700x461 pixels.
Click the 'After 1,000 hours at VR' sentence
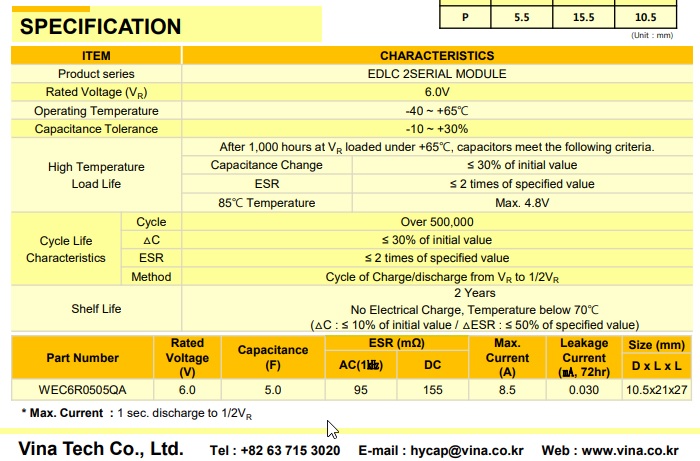pyautogui.click(x=437, y=147)
